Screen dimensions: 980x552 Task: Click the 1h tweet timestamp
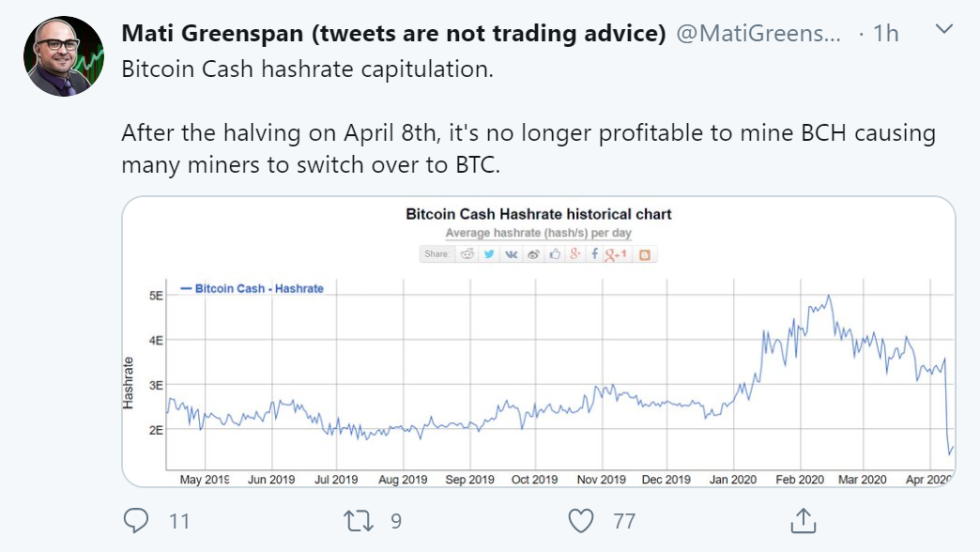pos(886,33)
